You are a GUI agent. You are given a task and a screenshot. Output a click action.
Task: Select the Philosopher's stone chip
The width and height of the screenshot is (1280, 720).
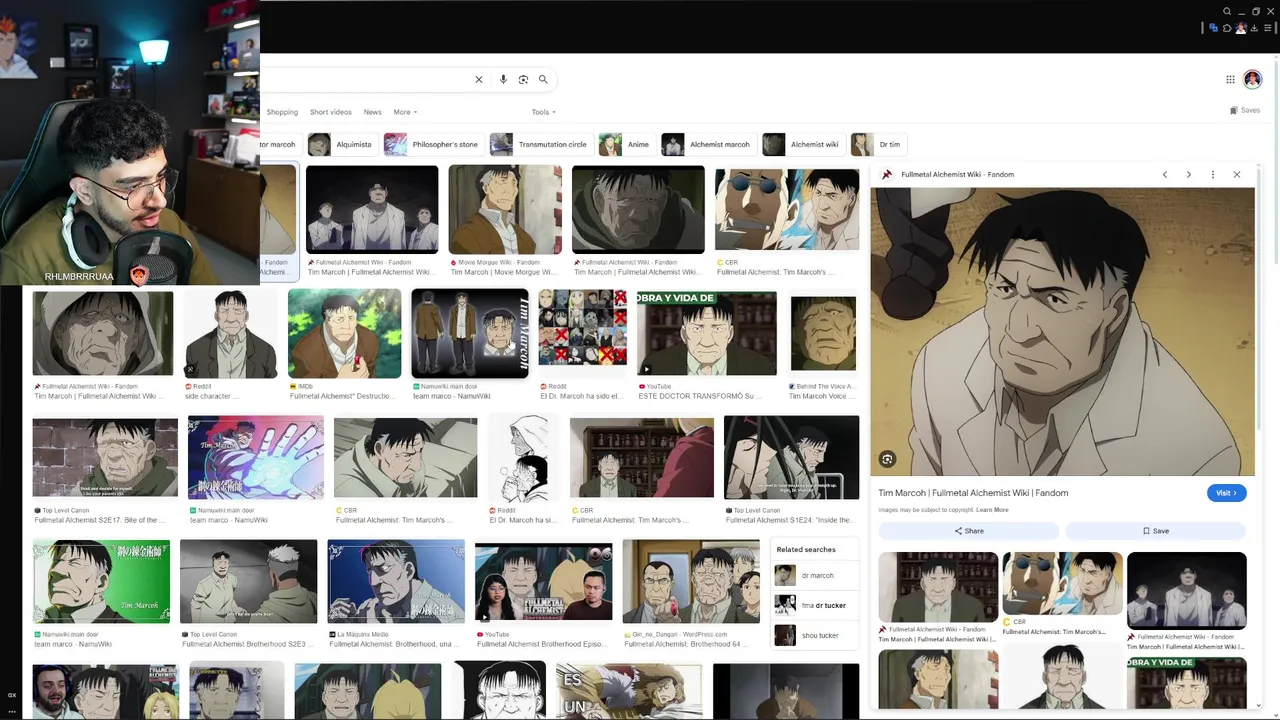[x=433, y=145]
